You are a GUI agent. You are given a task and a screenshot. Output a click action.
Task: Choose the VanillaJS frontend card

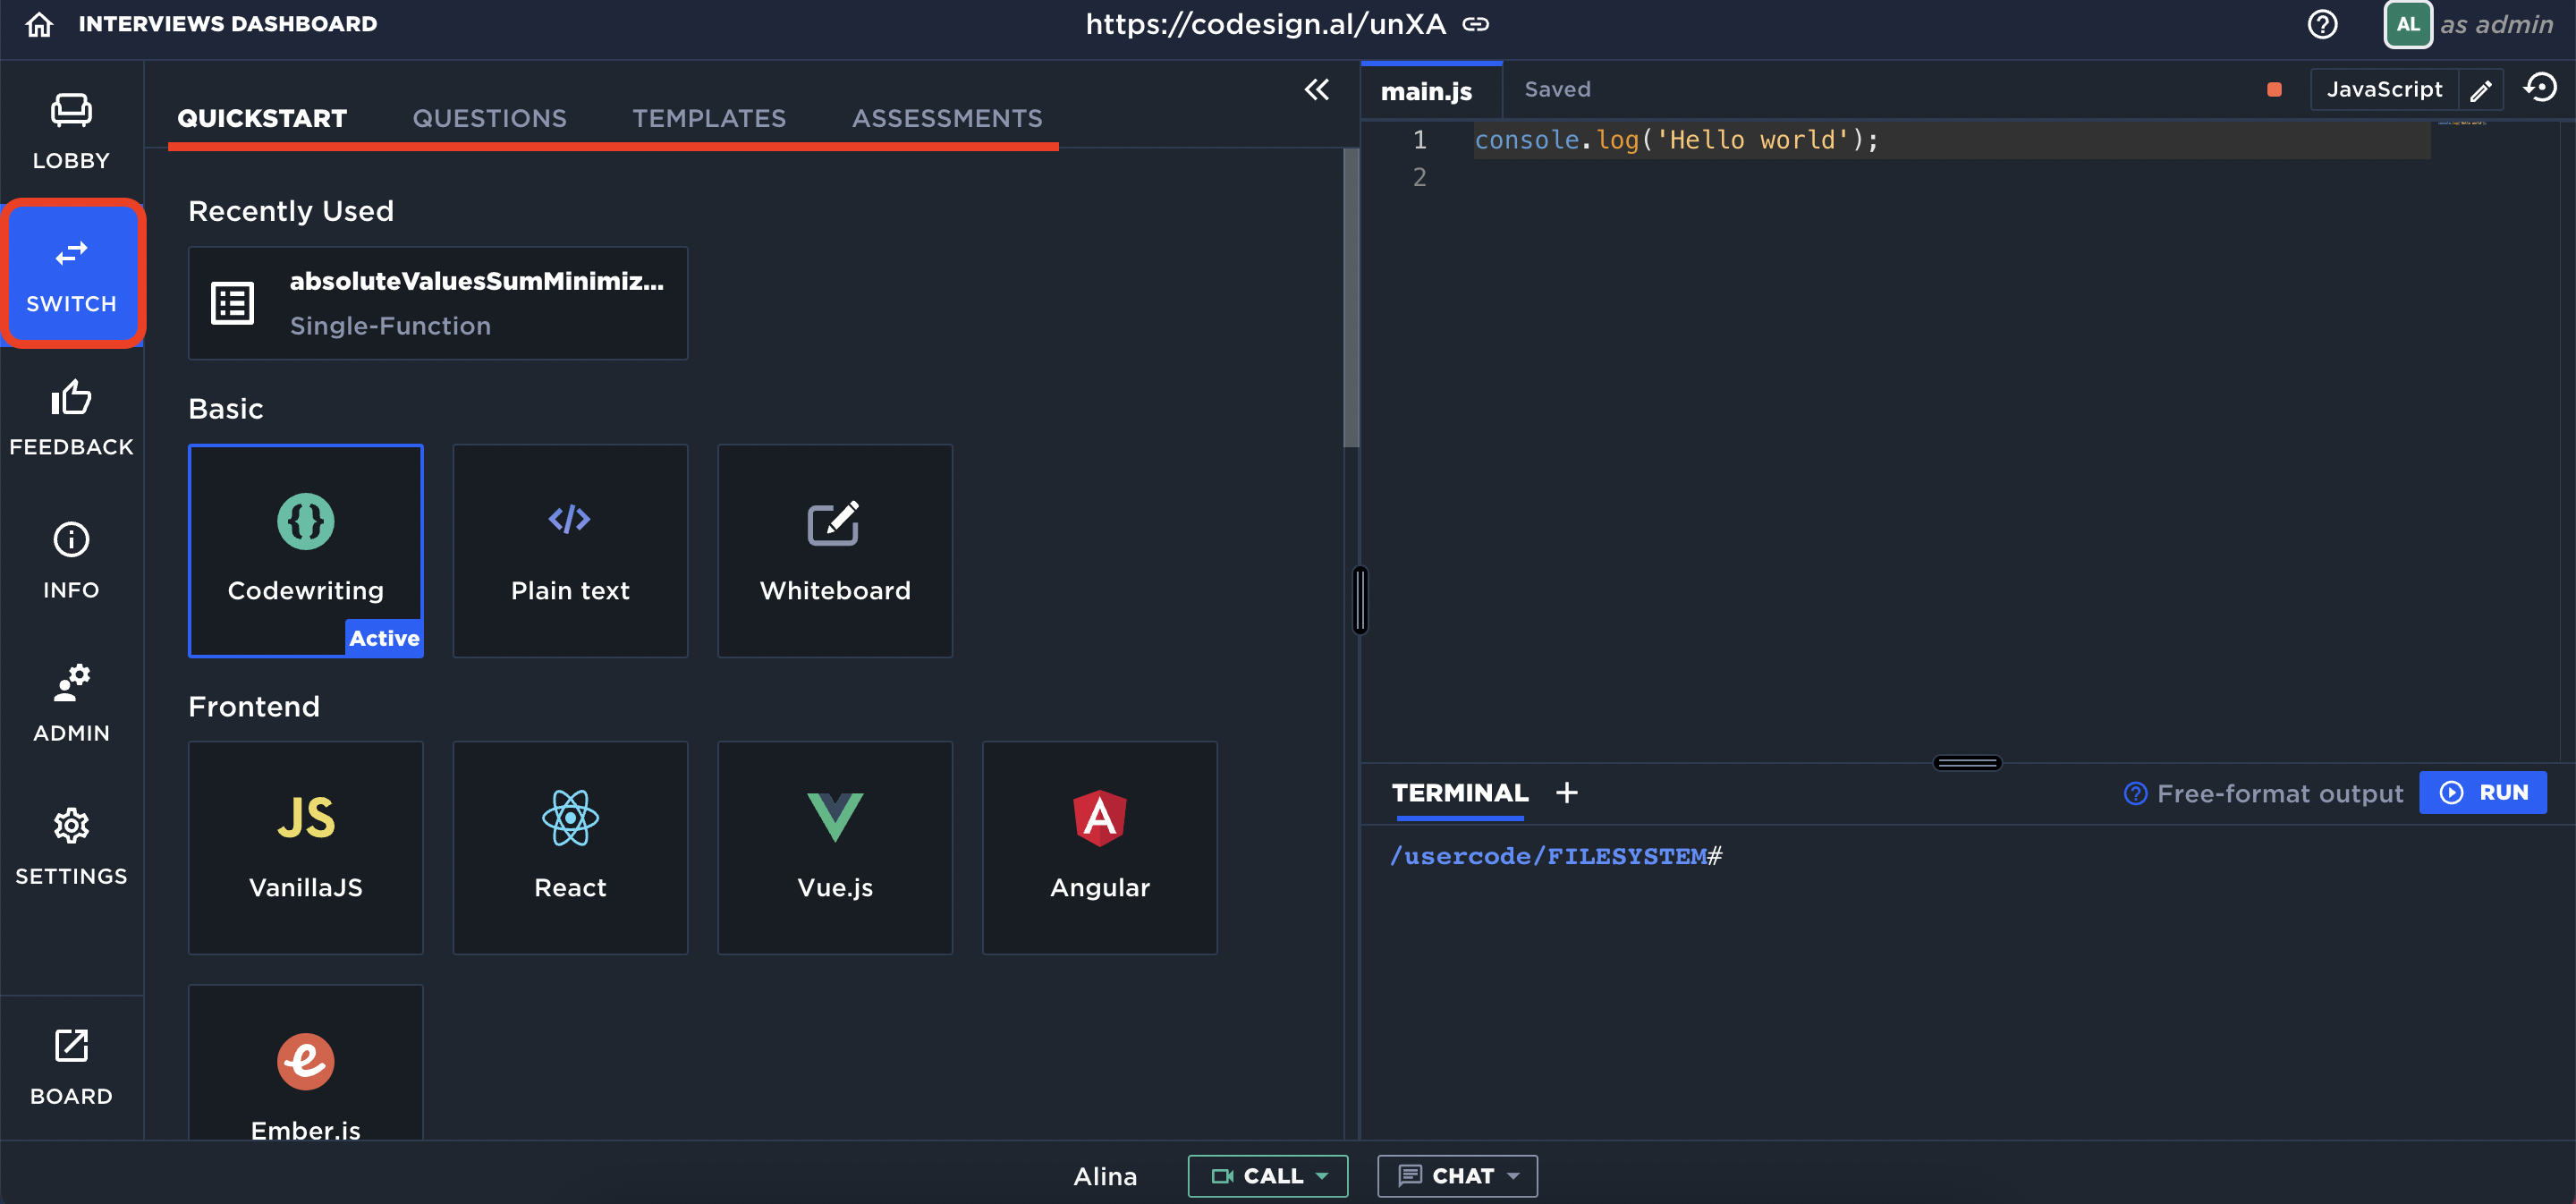[x=306, y=847]
